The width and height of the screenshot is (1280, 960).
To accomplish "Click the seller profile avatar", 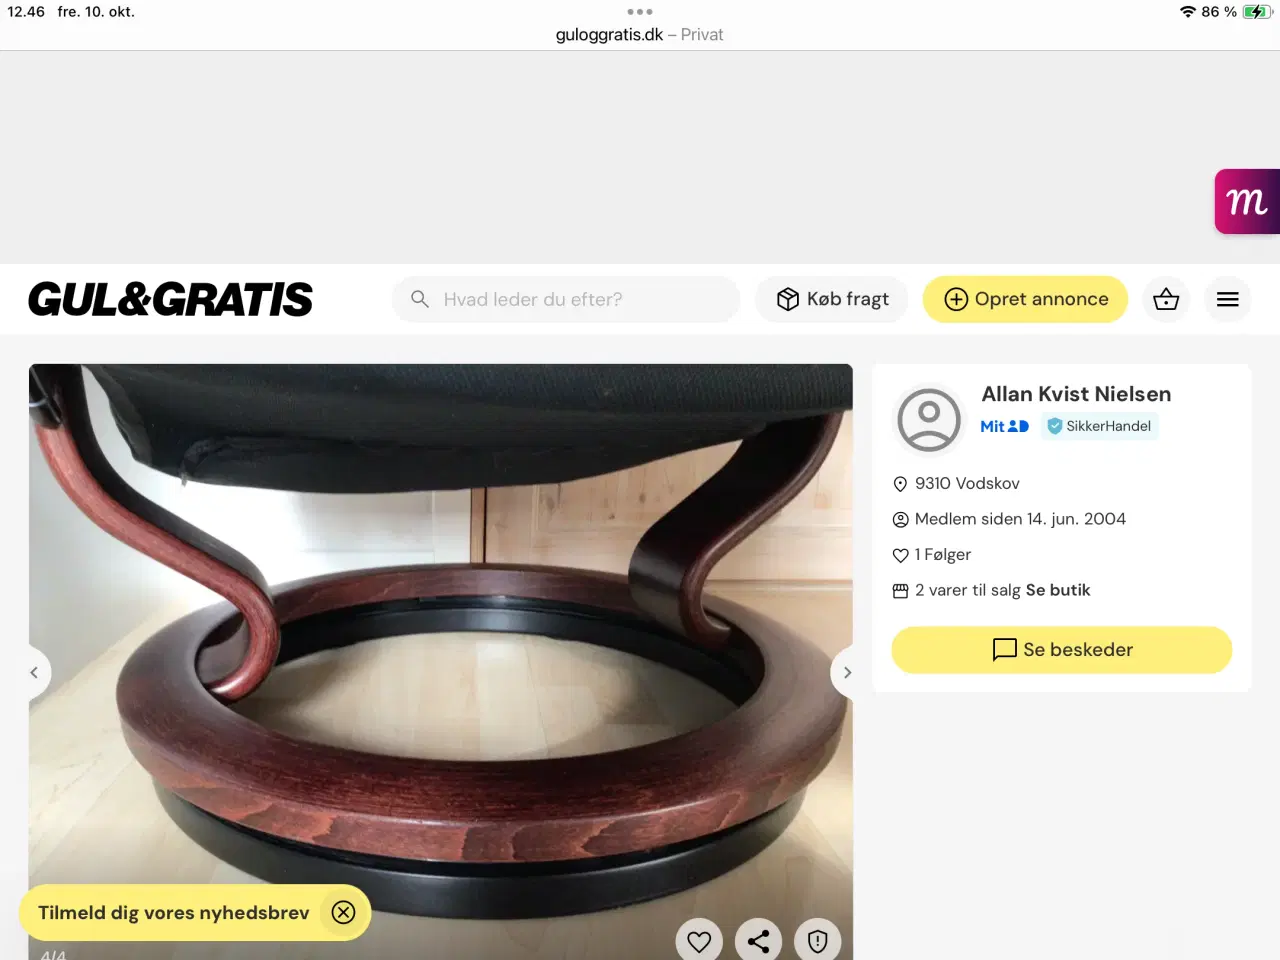I will (x=929, y=420).
